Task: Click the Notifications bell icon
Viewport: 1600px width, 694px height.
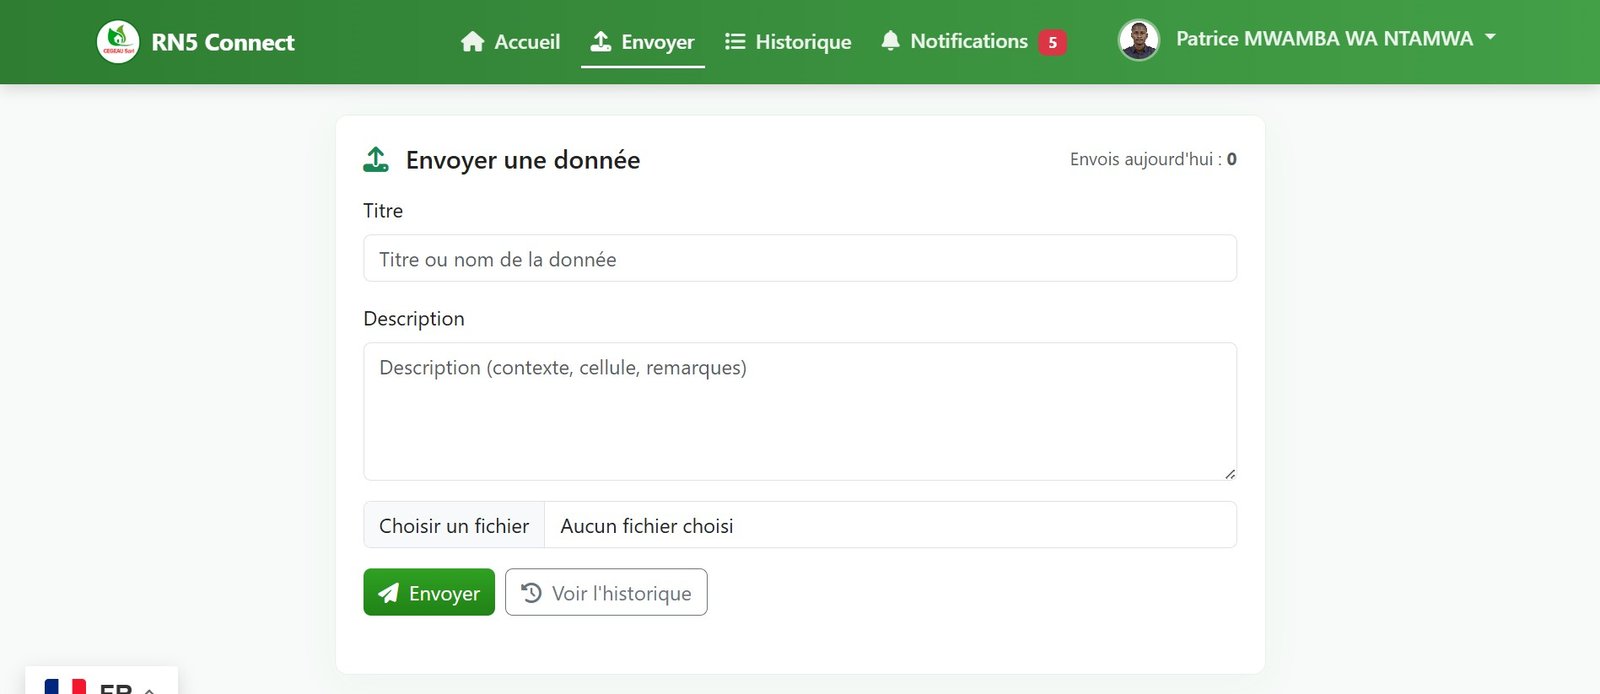Action: click(890, 41)
